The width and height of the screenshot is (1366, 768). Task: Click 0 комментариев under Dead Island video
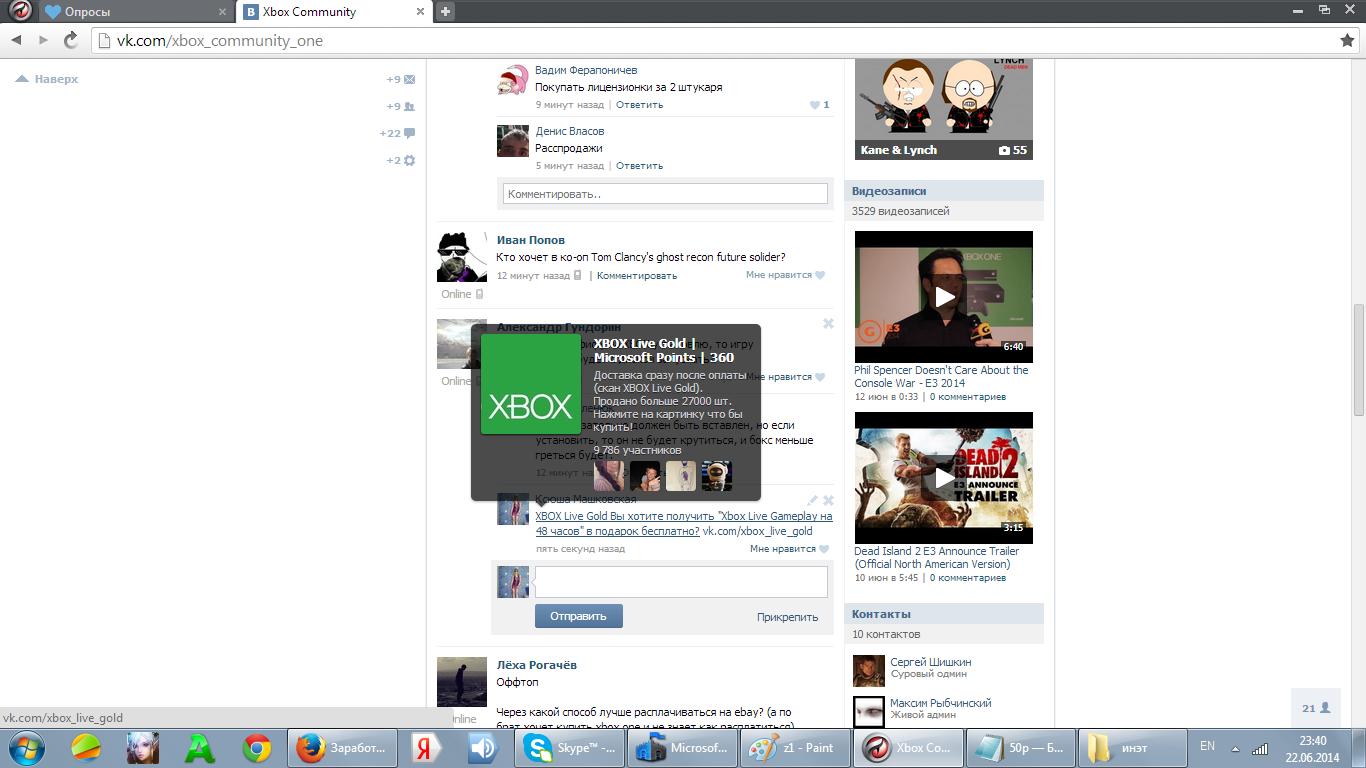pos(968,577)
